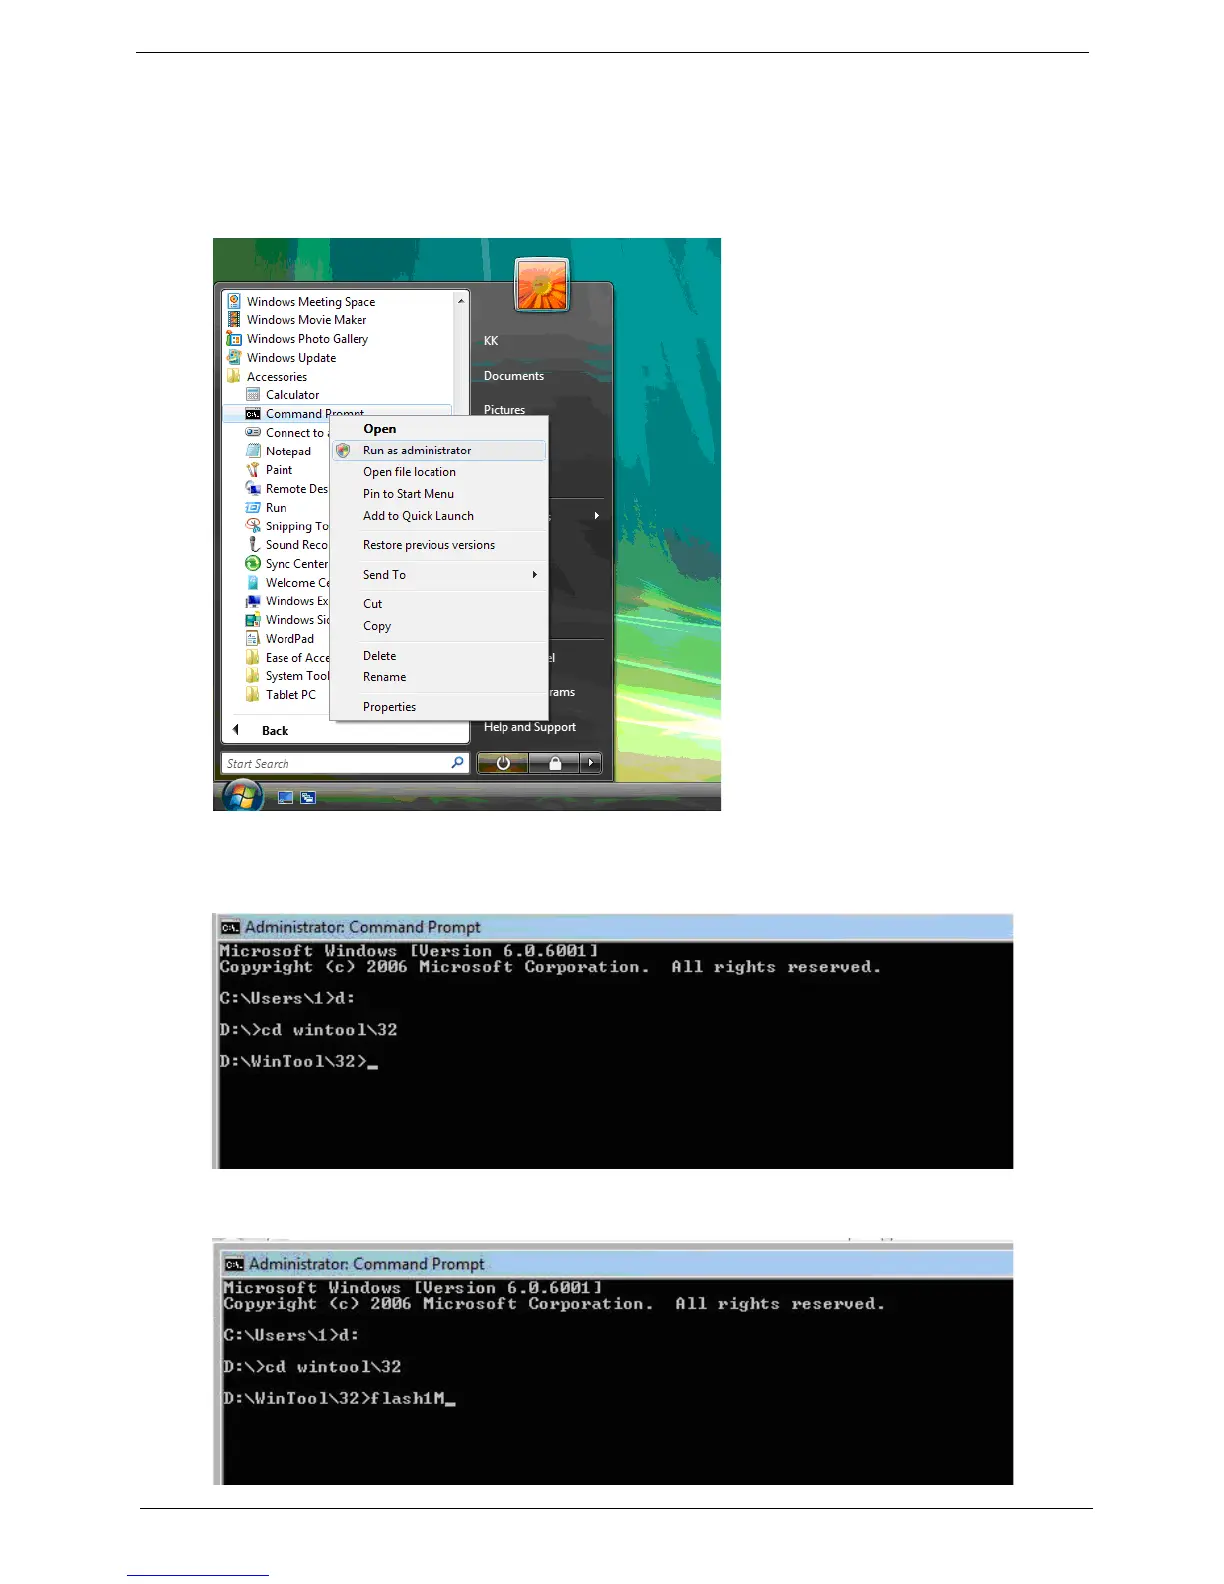Screen dimensions: 1224x1584
Task: Launch the Windows Explorer icon
Action: [253, 601]
